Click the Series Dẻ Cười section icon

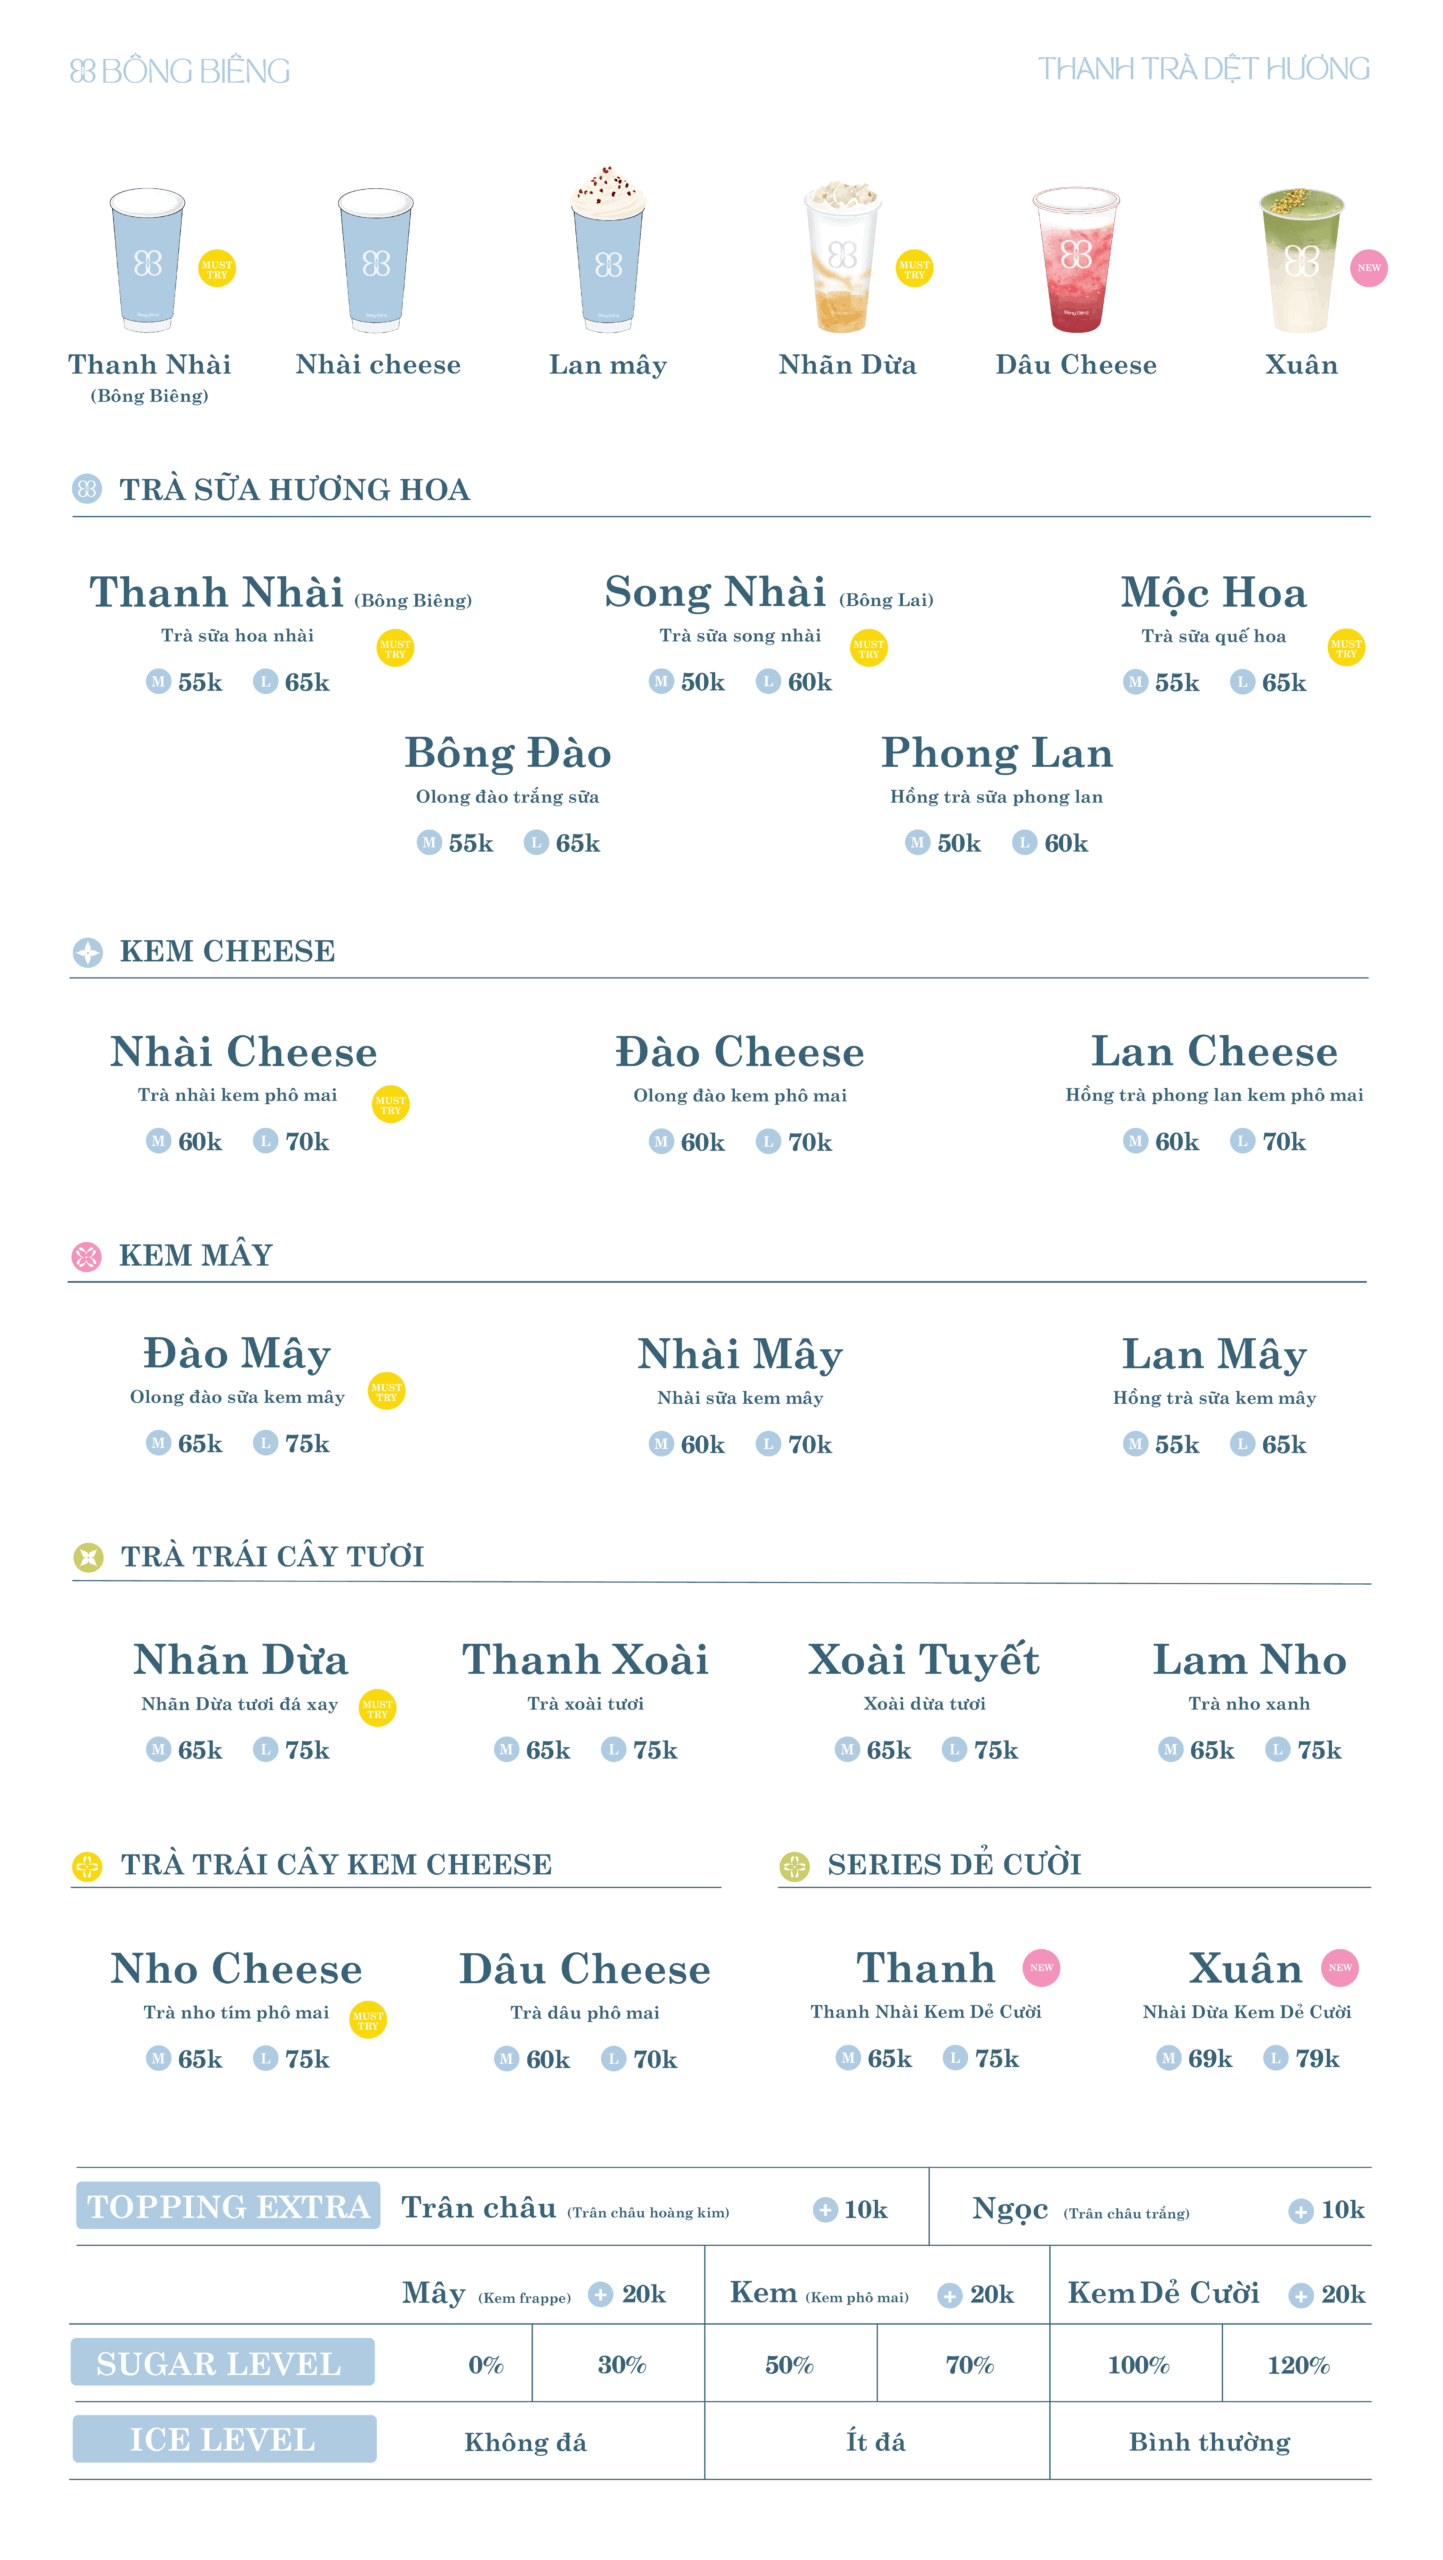tap(794, 1866)
